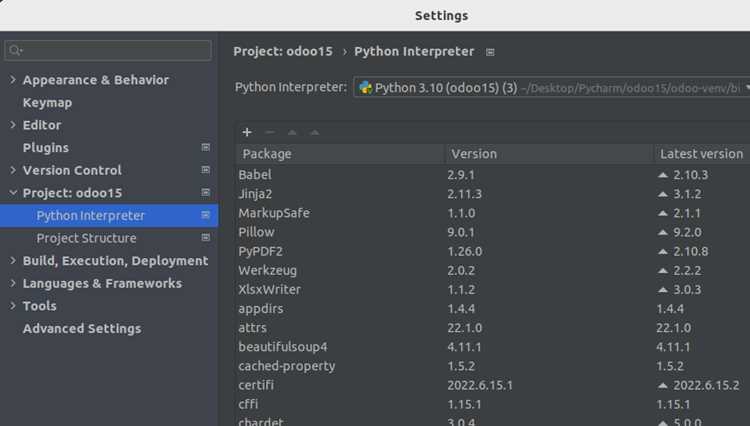Open Plugins settings
The height and width of the screenshot is (426, 750).
[x=45, y=148]
